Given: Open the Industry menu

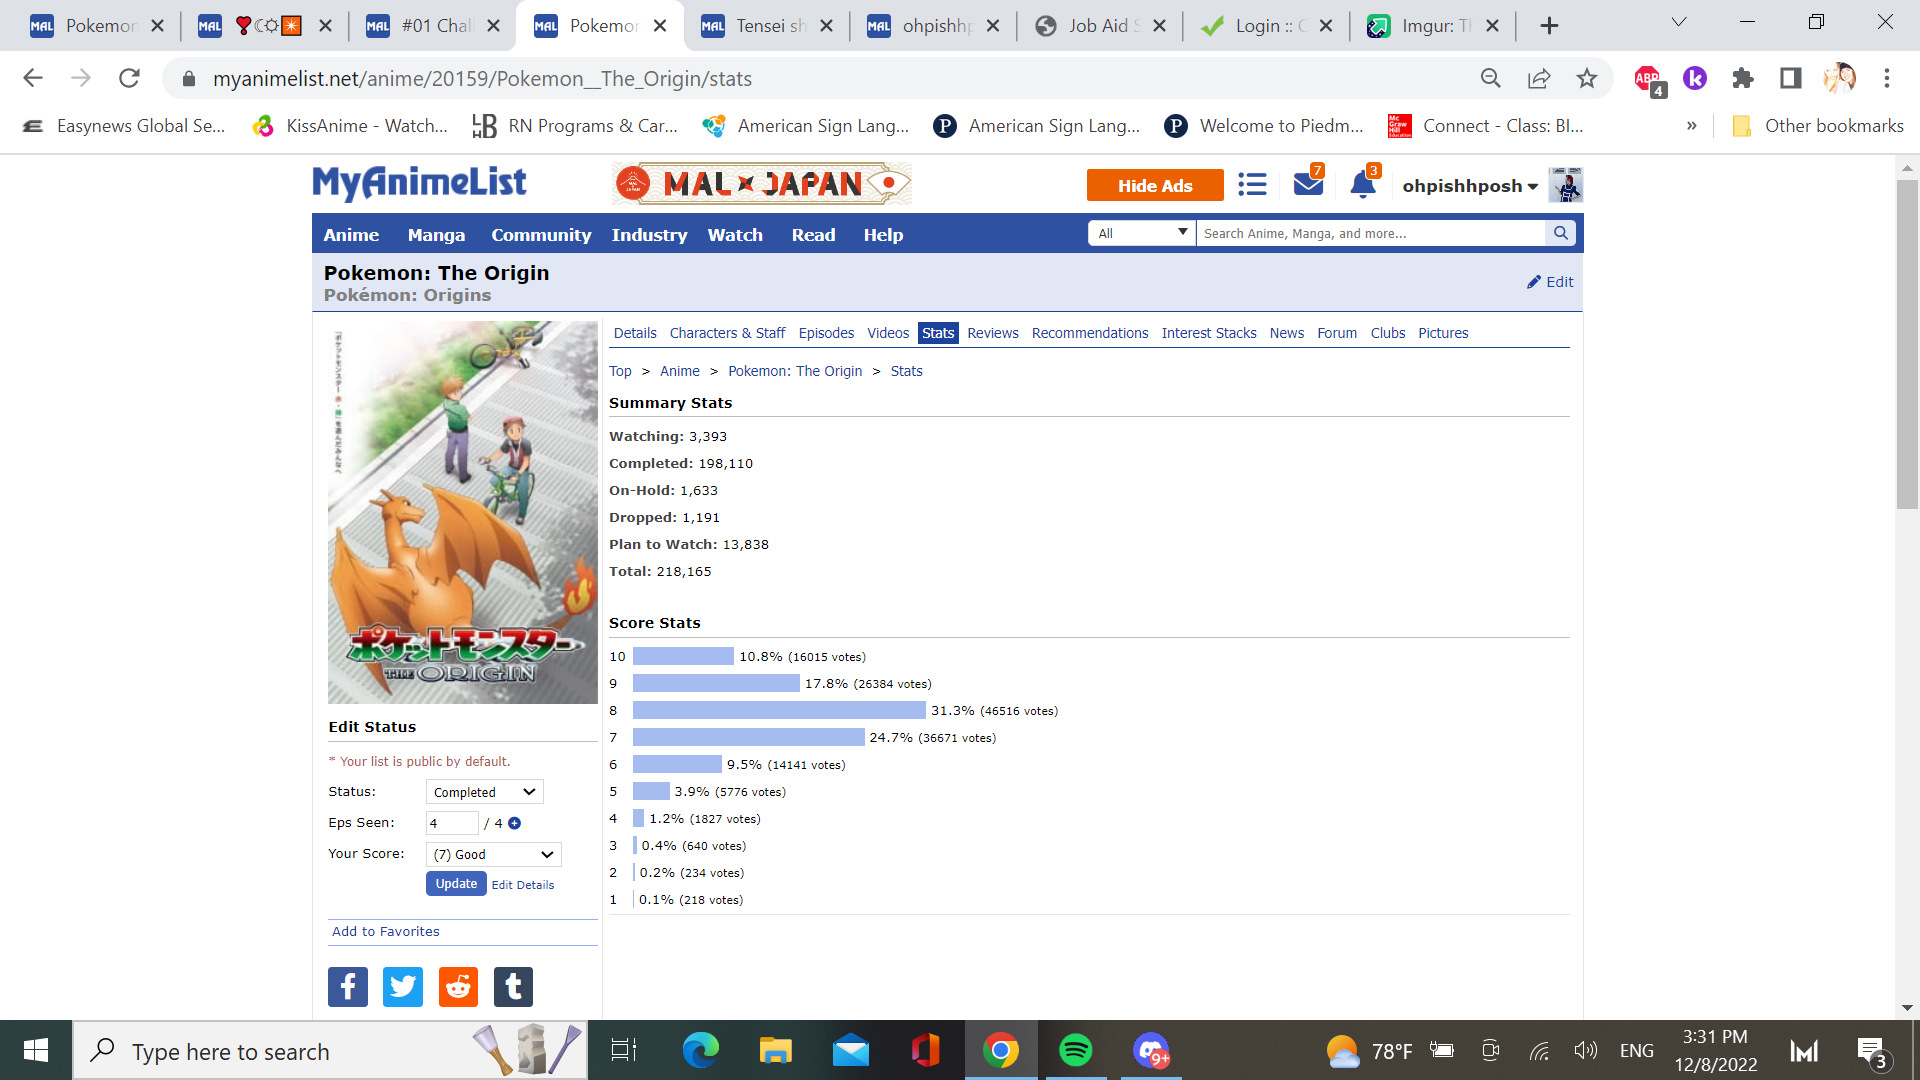Looking at the screenshot, I should click(649, 235).
